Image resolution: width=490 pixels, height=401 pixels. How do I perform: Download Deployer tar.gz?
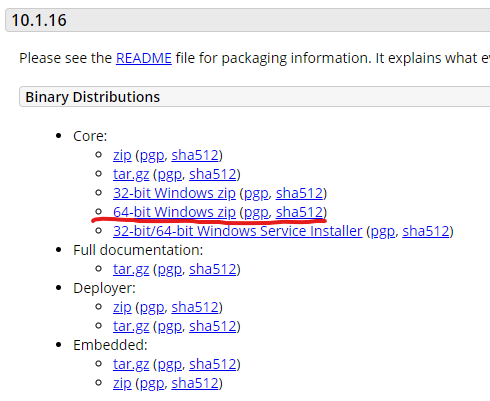(131, 327)
